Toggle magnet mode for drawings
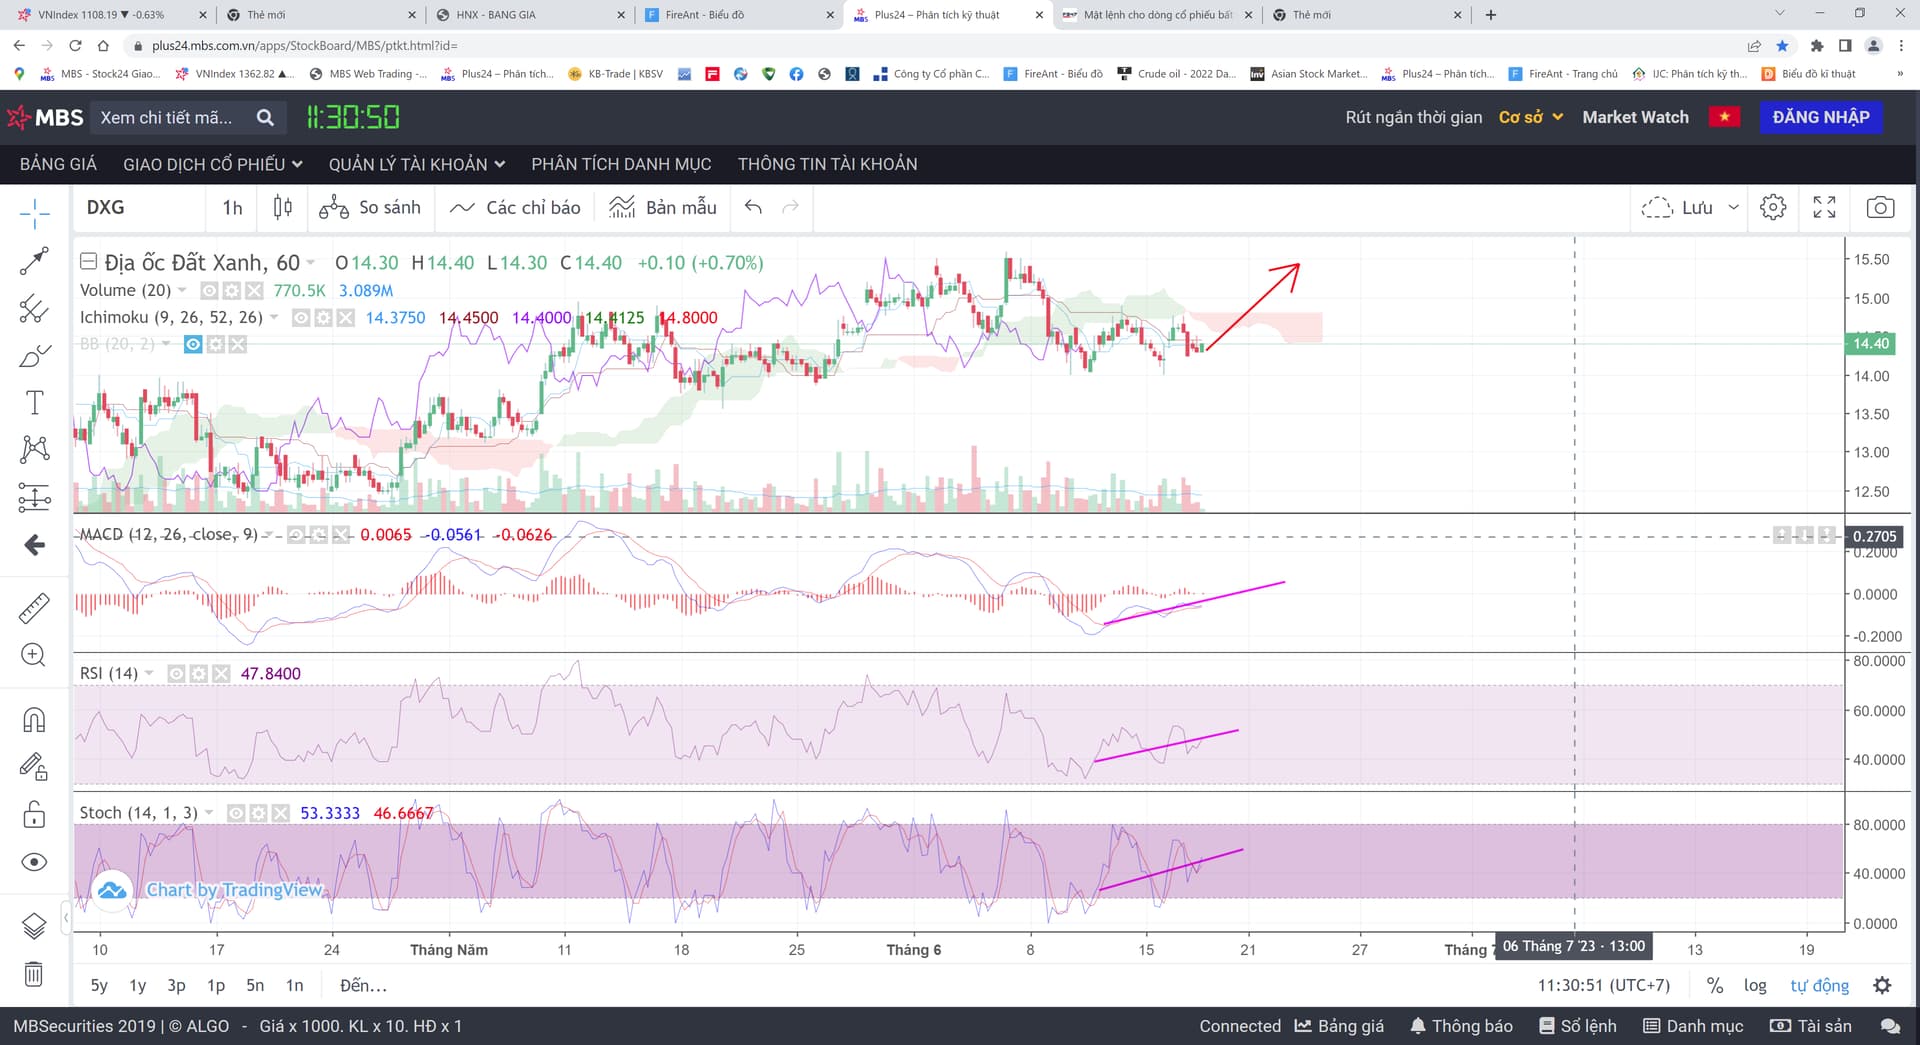 [x=34, y=720]
